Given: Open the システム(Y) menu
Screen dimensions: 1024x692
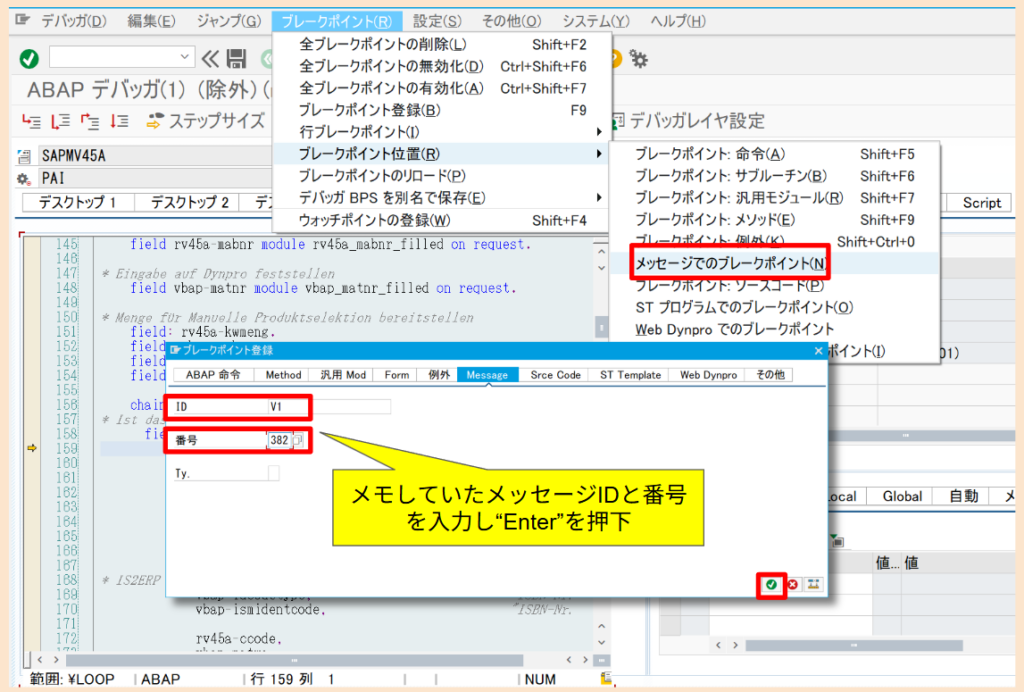Looking at the screenshot, I should coord(596,21).
